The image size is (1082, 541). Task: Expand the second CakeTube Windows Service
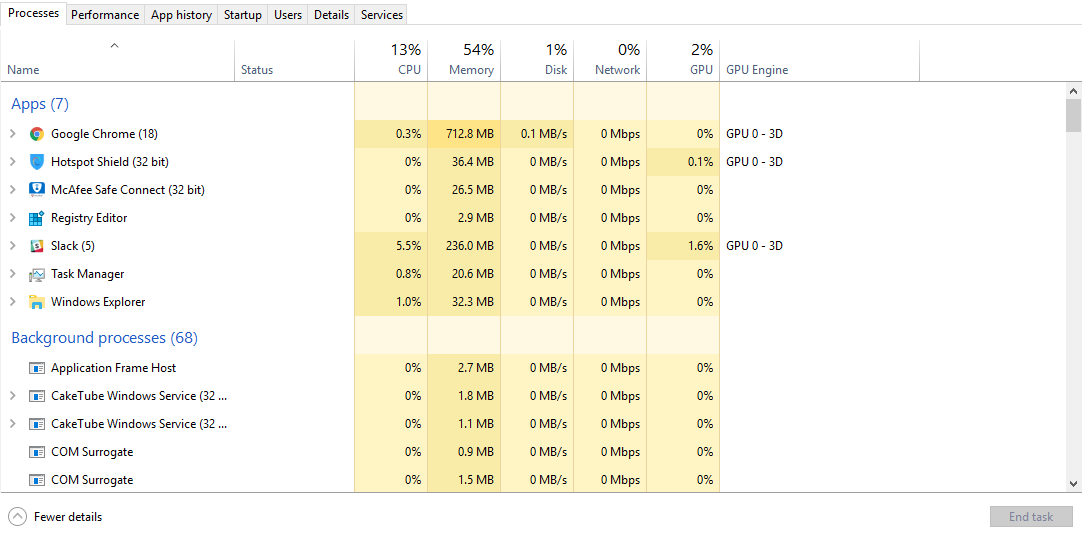(12, 424)
